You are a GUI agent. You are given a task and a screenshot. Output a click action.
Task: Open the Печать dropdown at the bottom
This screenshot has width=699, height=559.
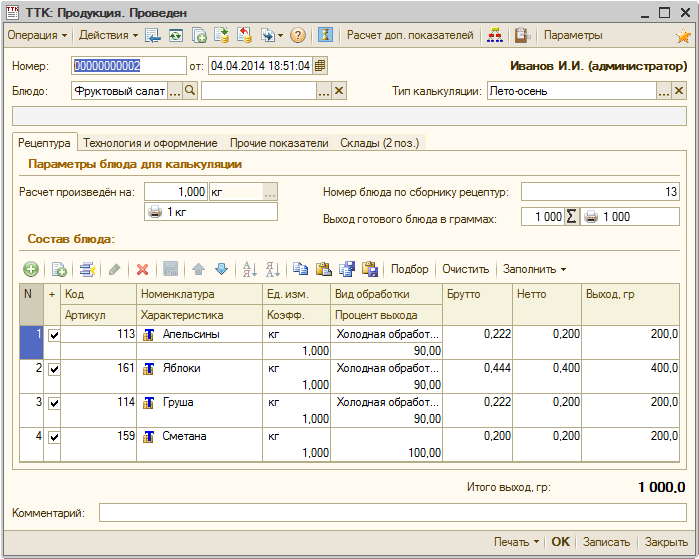516,542
